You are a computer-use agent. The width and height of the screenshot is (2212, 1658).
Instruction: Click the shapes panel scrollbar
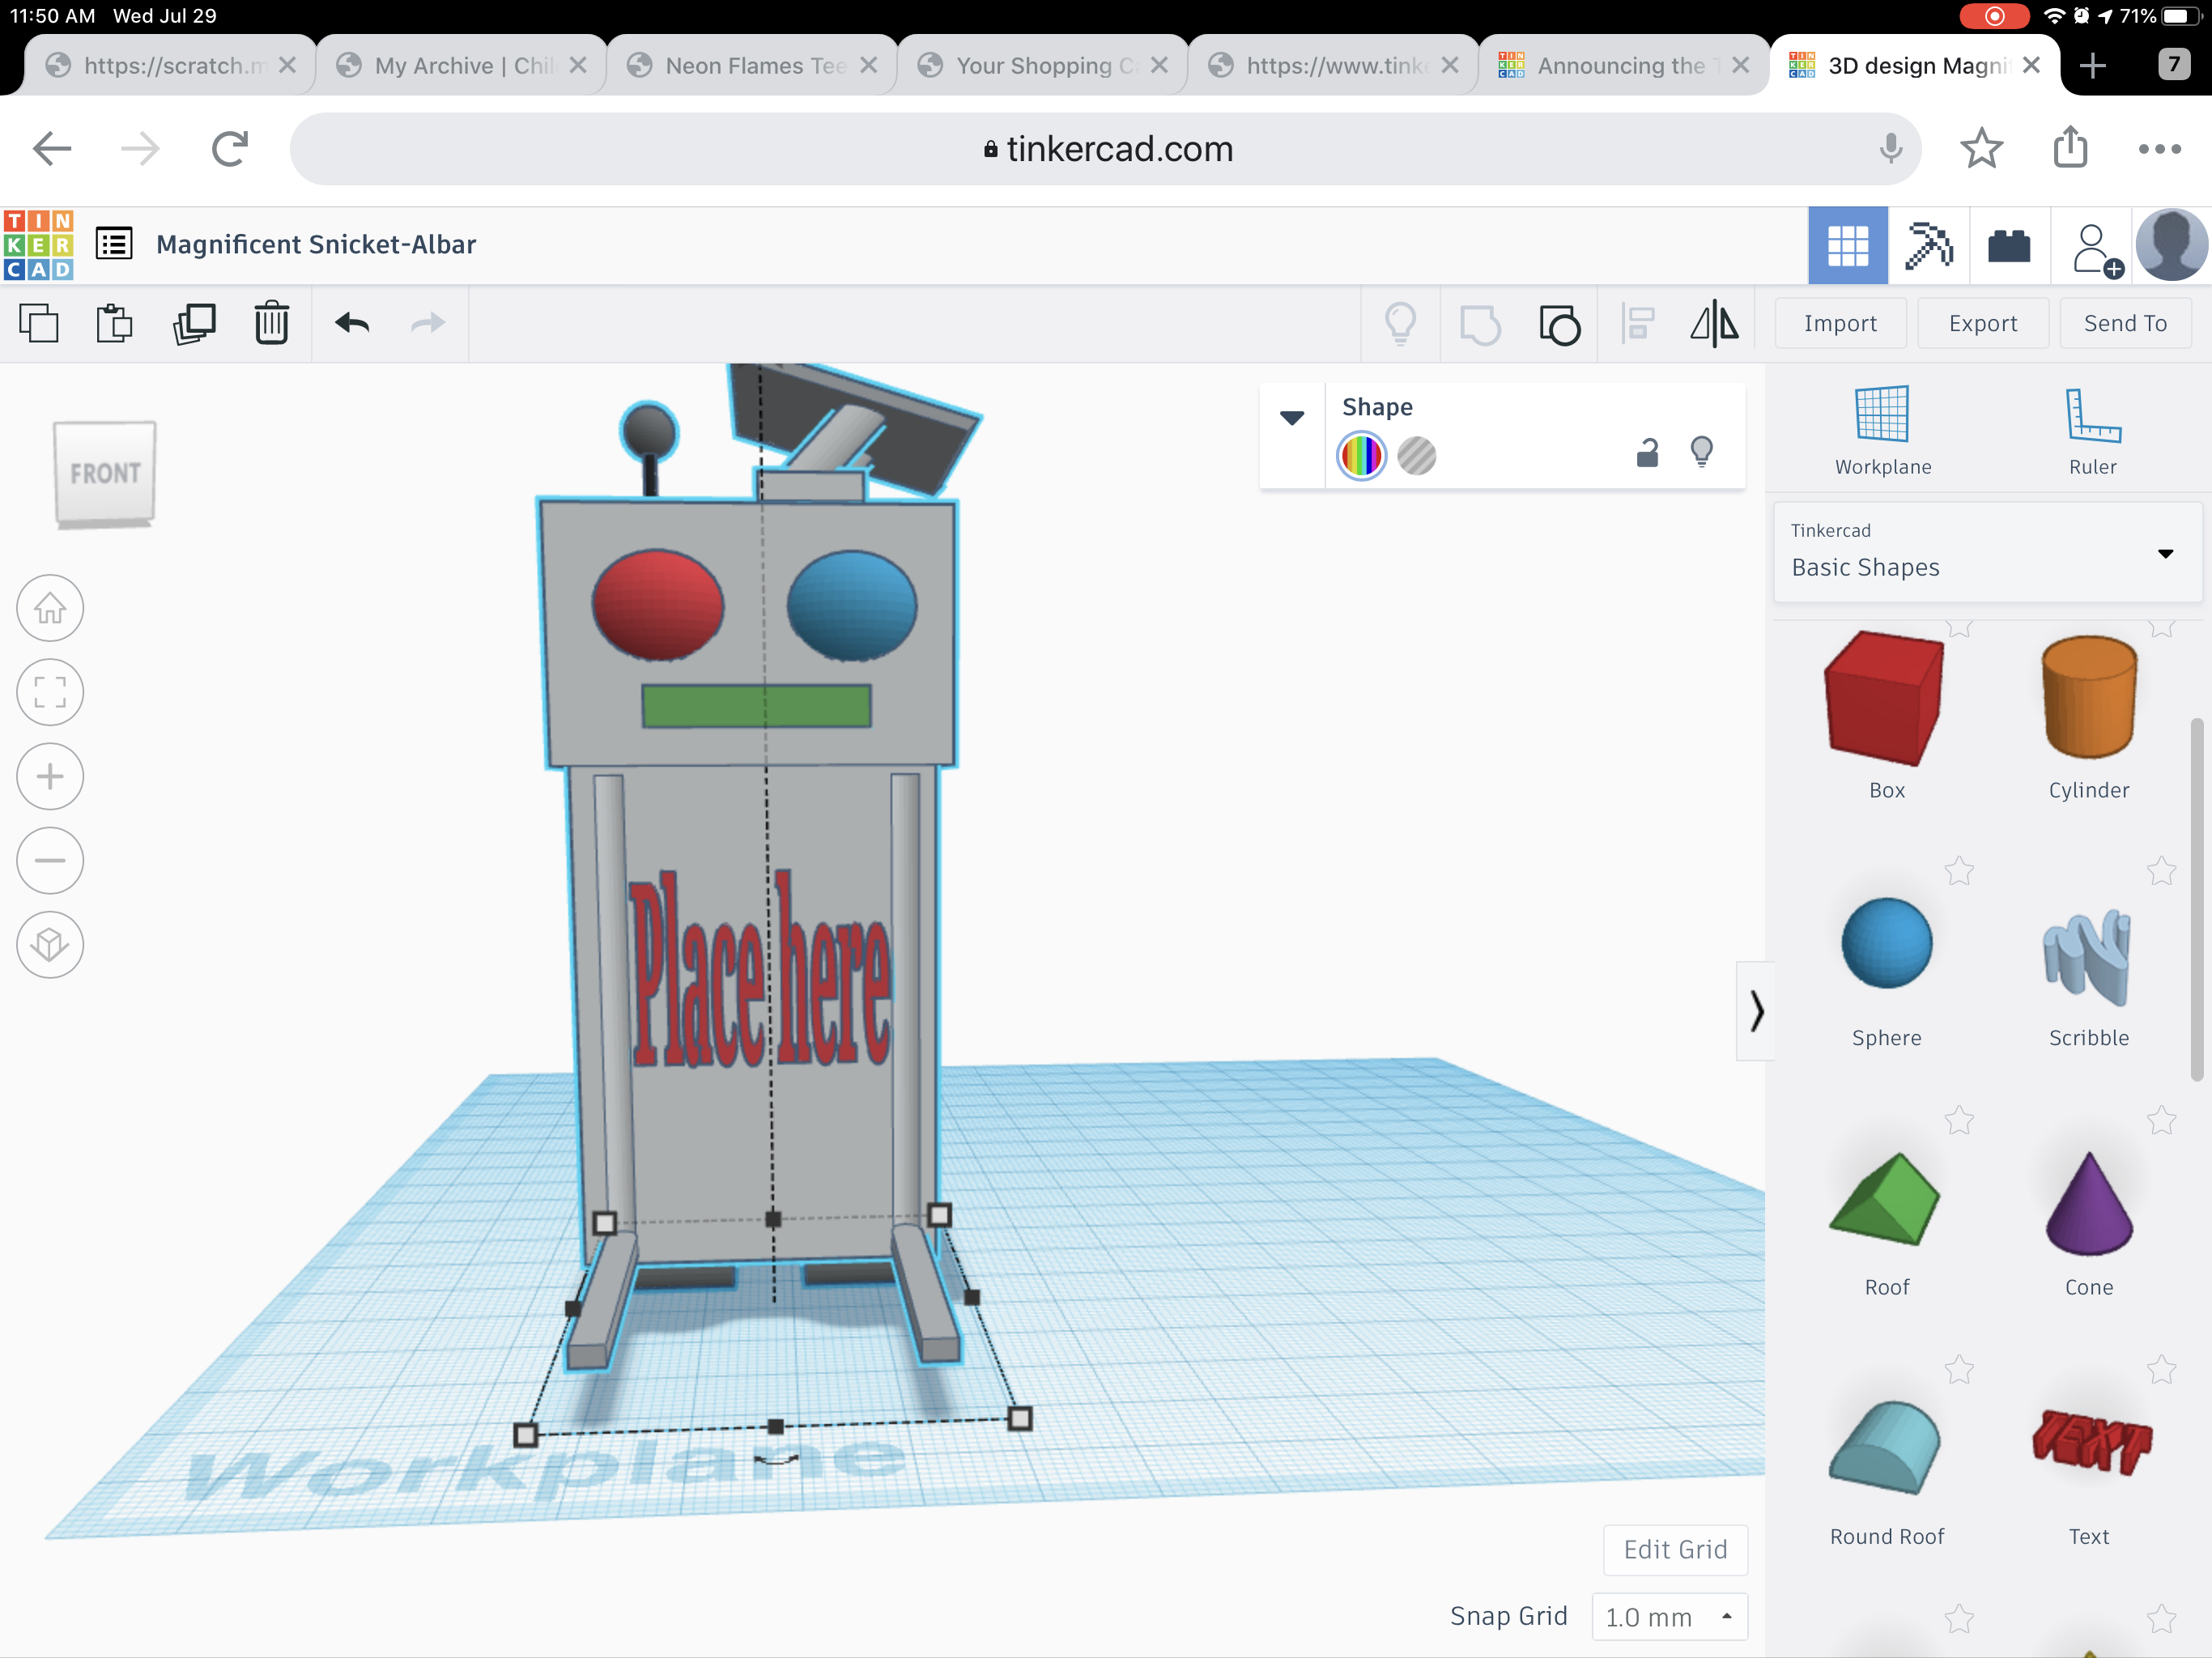[x=2196, y=899]
